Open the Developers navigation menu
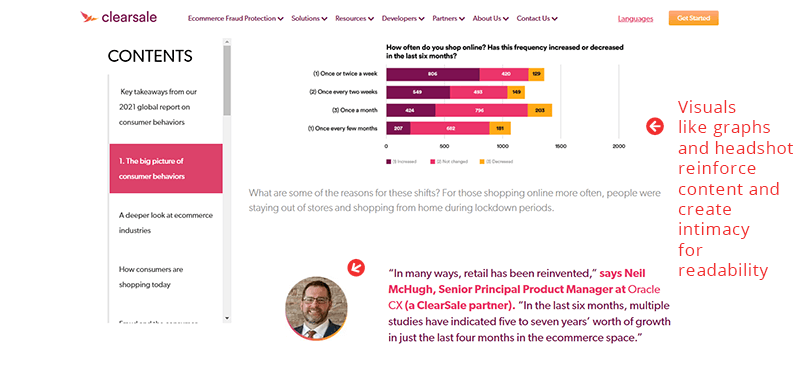The width and height of the screenshot is (800, 373). click(403, 18)
